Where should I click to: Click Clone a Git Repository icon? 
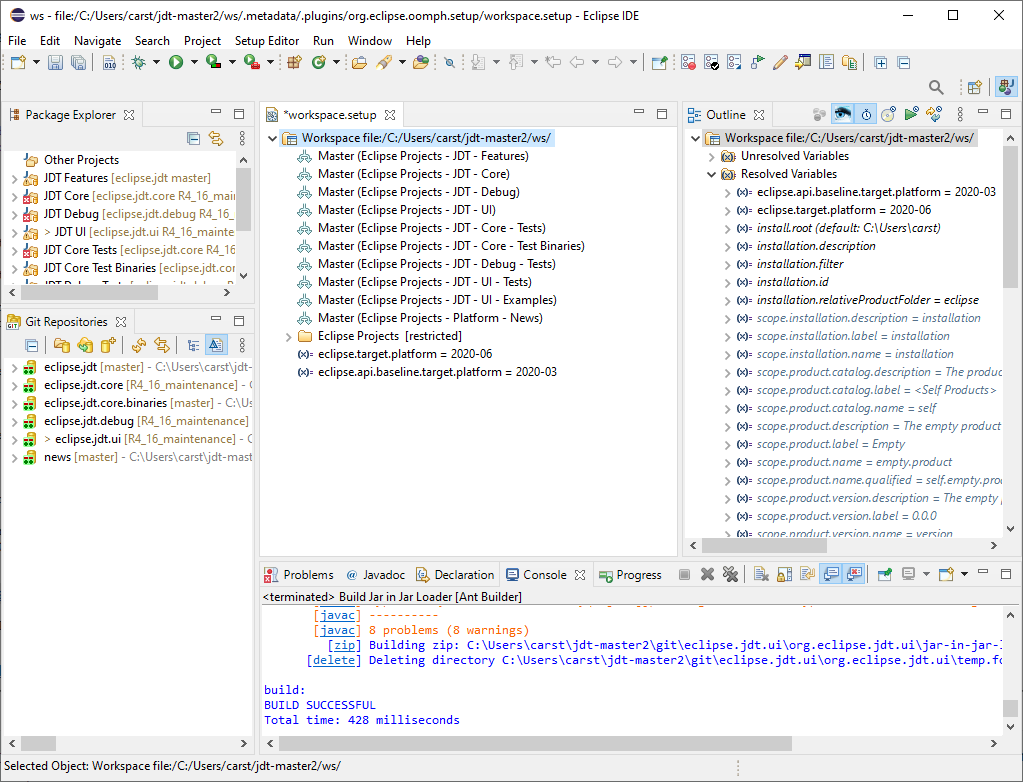[x=85, y=345]
